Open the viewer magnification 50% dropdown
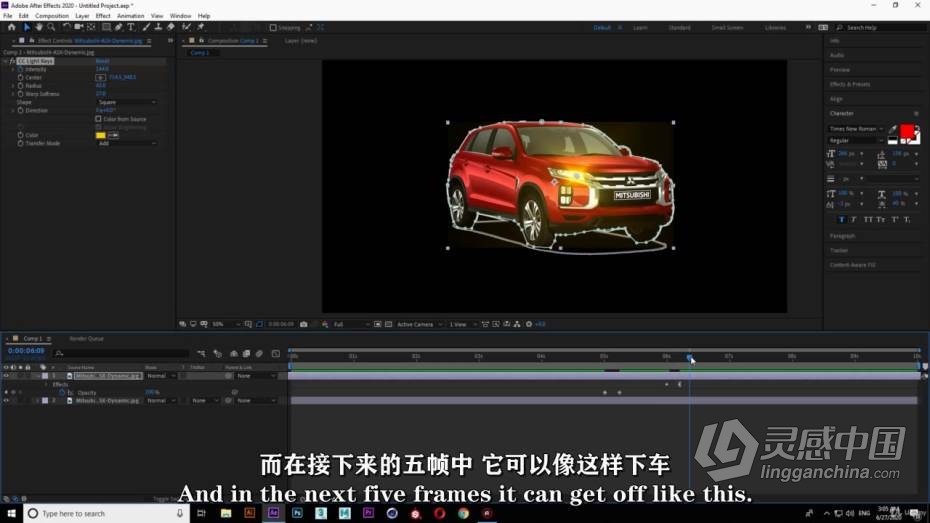The height and width of the screenshot is (523, 930). [x=226, y=324]
